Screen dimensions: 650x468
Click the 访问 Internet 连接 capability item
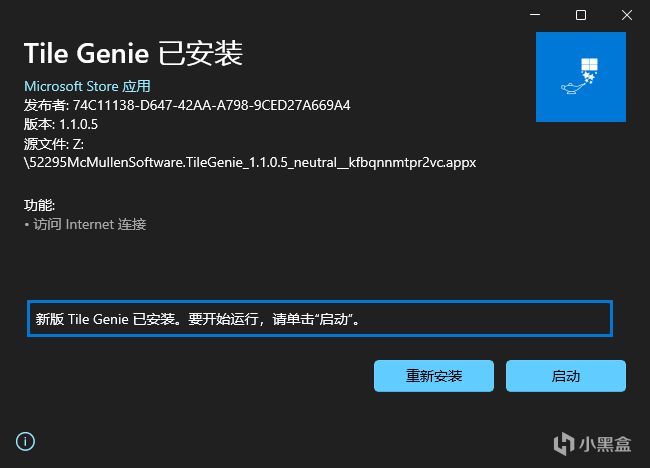click(85, 224)
